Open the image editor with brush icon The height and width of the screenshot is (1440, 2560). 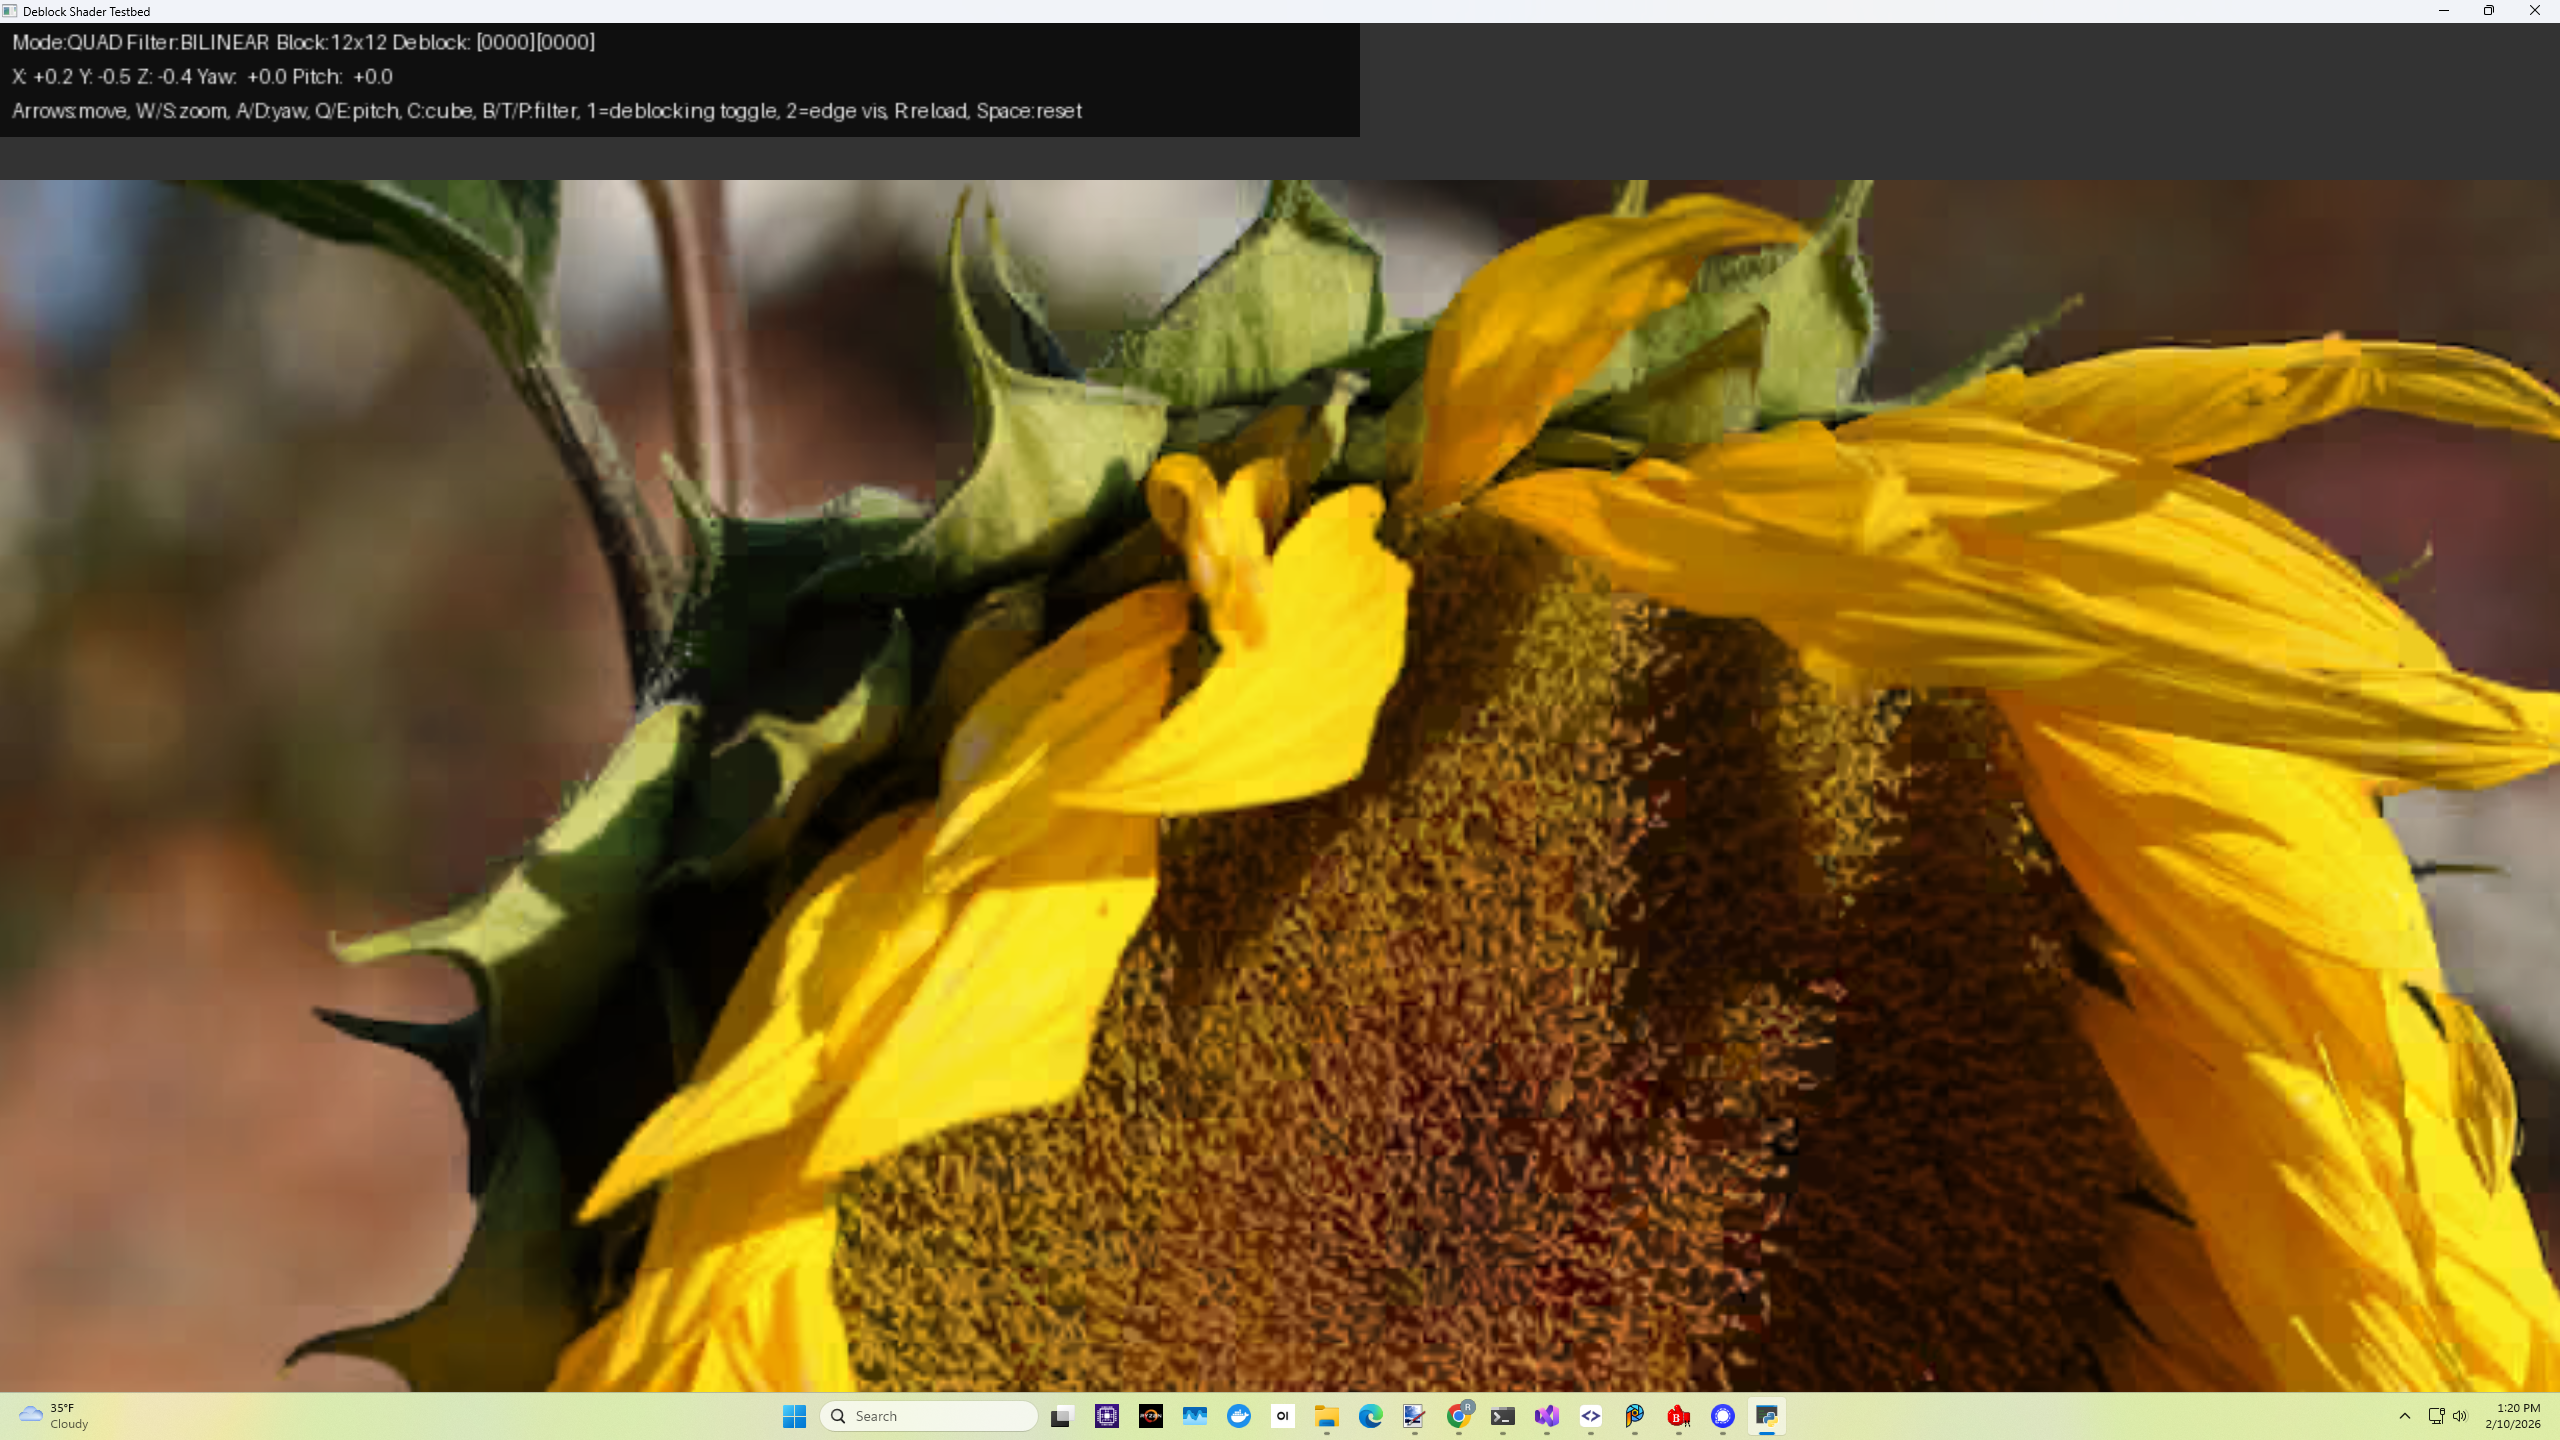[1414, 1416]
